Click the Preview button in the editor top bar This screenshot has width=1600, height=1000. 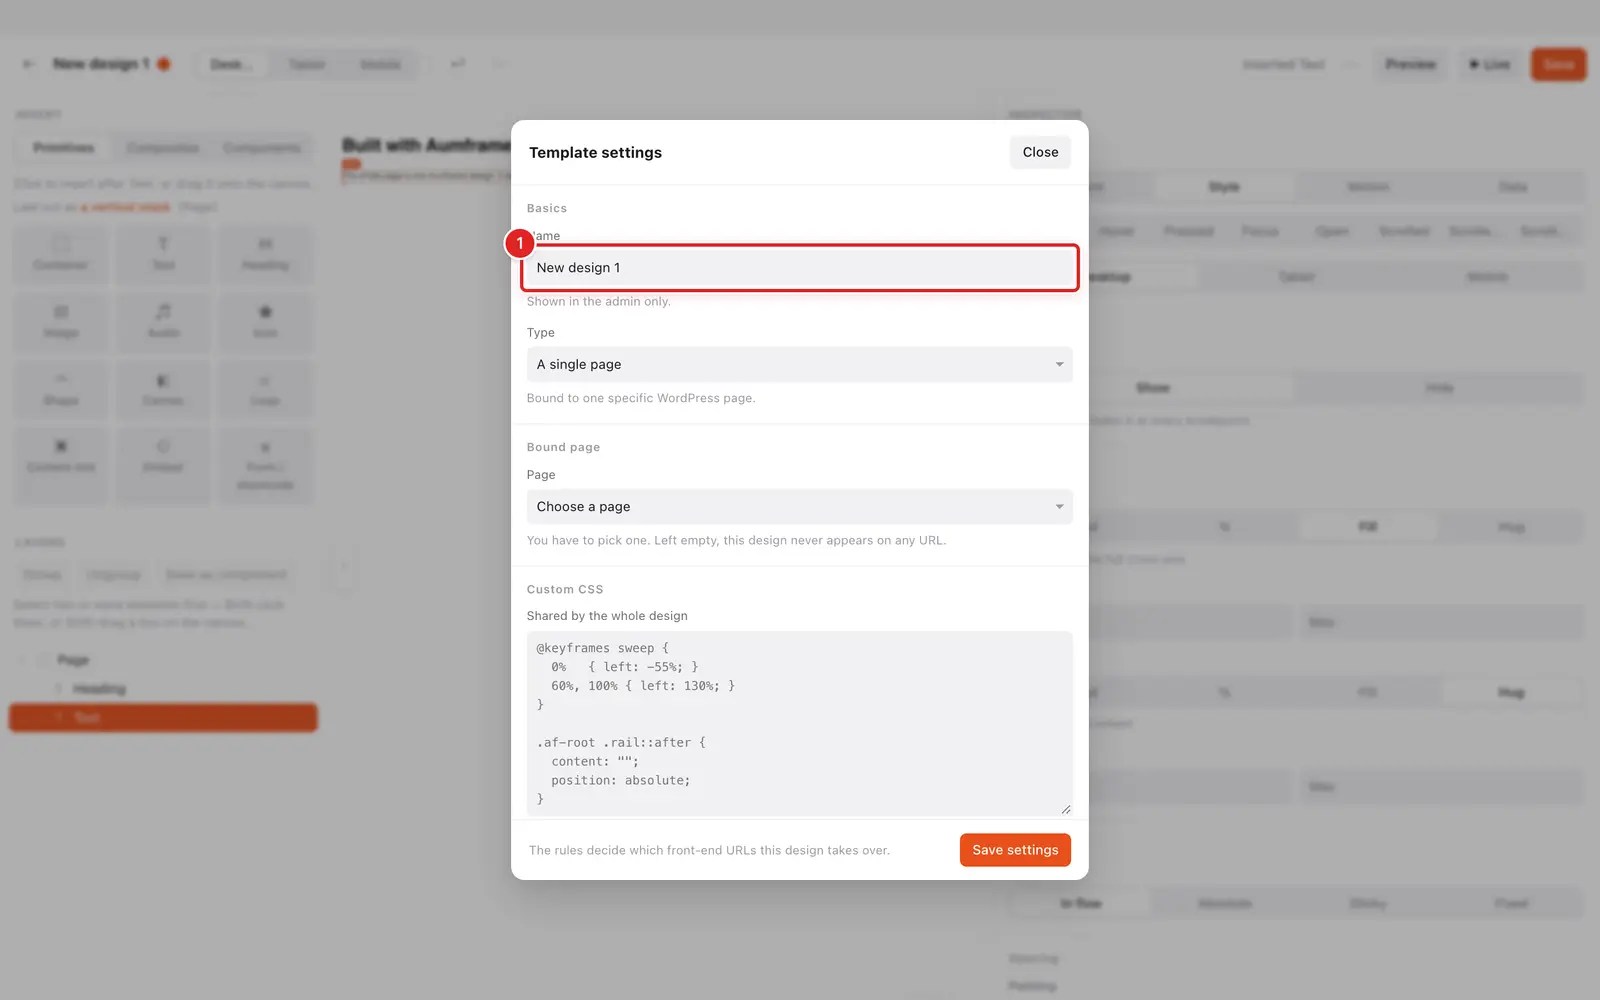point(1410,64)
